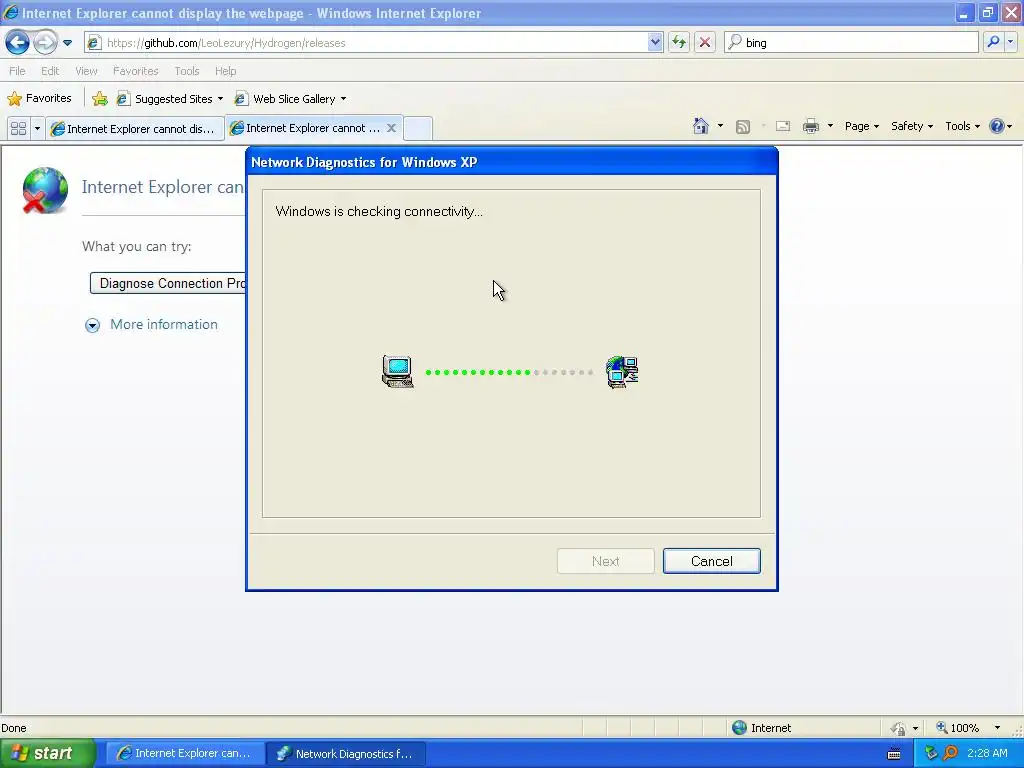Viewport: 1024px width, 768px height.
Task: Click the Print icon
Action: pos(810,126)
